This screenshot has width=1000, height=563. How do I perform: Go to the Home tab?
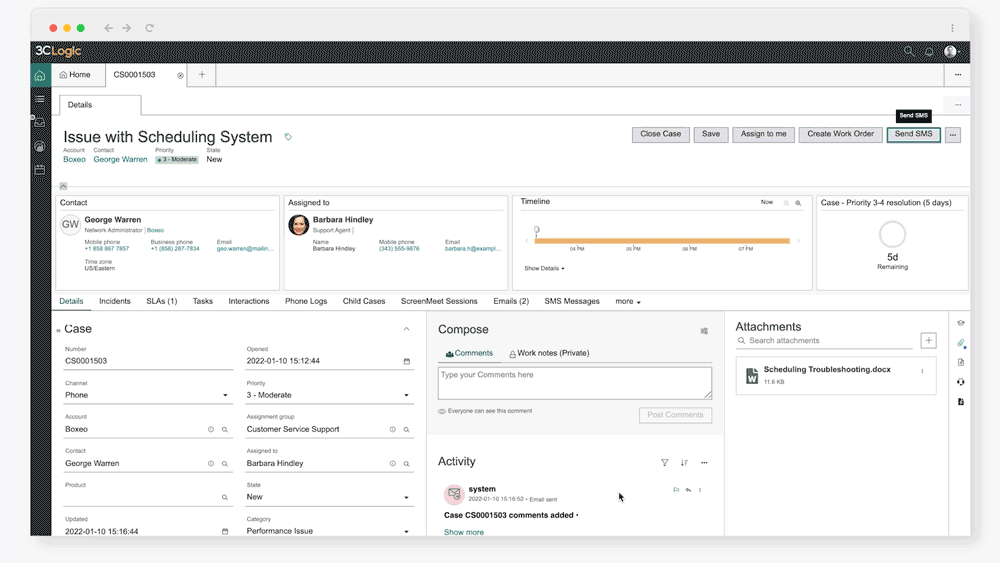(75, 75)
